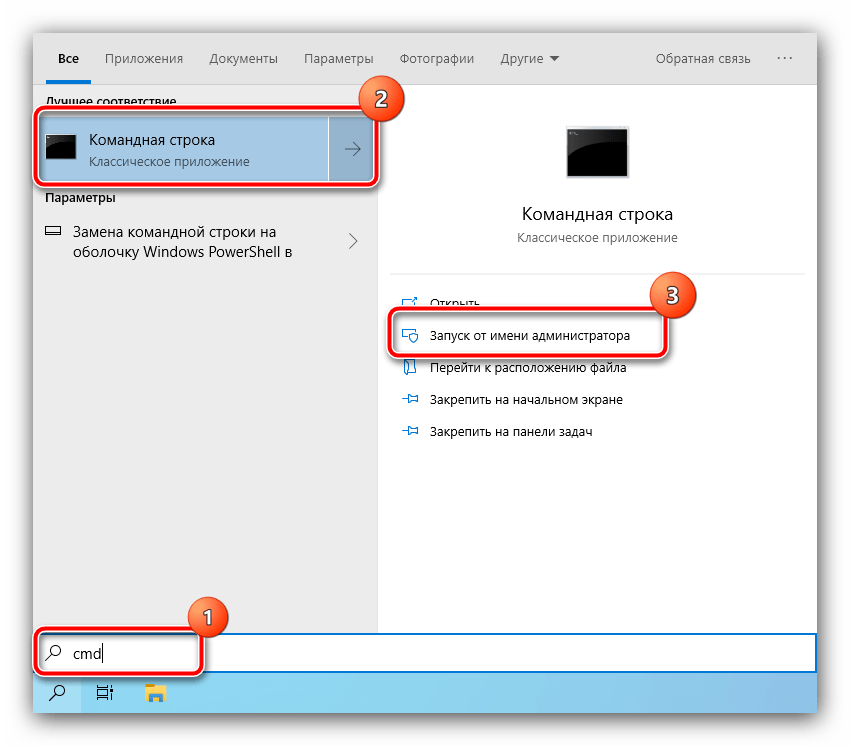Click the shield icon for run as administrator
Image resolution: width=850 pixels, height=746 pixels.
tap(410, 337)
